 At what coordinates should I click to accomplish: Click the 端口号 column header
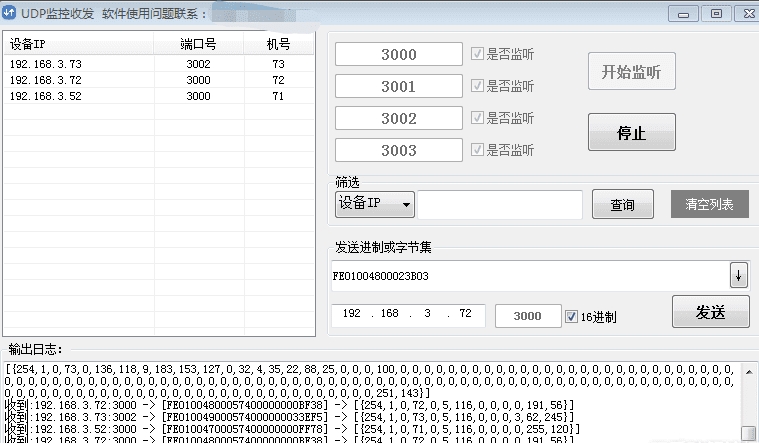[198, 45]
